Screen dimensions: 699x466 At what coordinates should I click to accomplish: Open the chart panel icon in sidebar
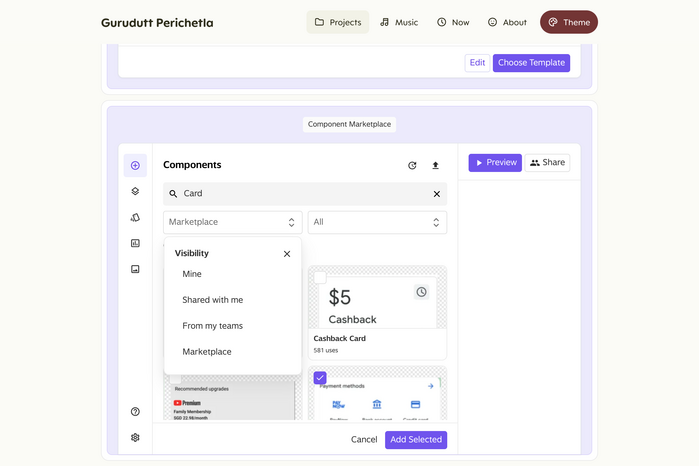[135, 243]
